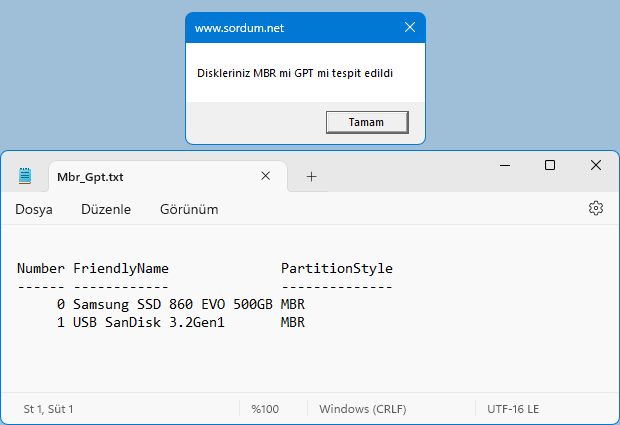Close the Mbr_Gpt.txt tab

coord(265,176)
